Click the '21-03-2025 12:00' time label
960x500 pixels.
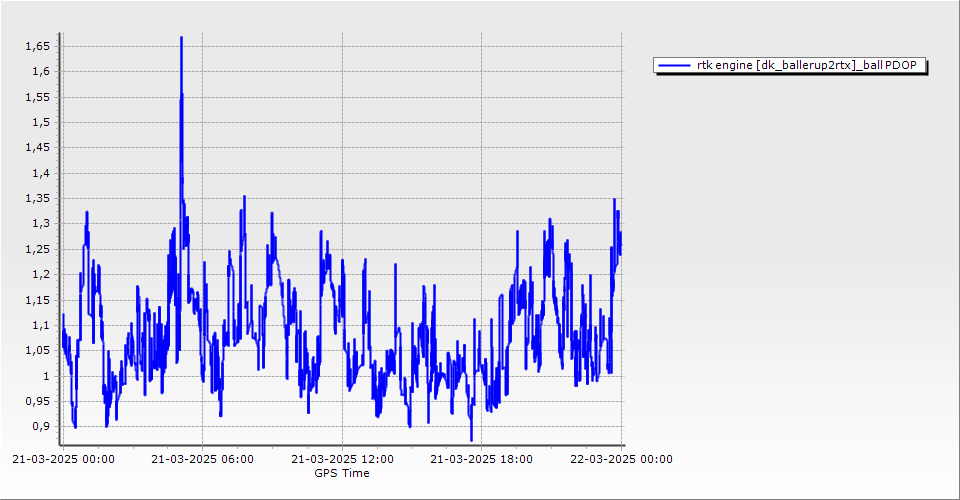click(342, 459)
